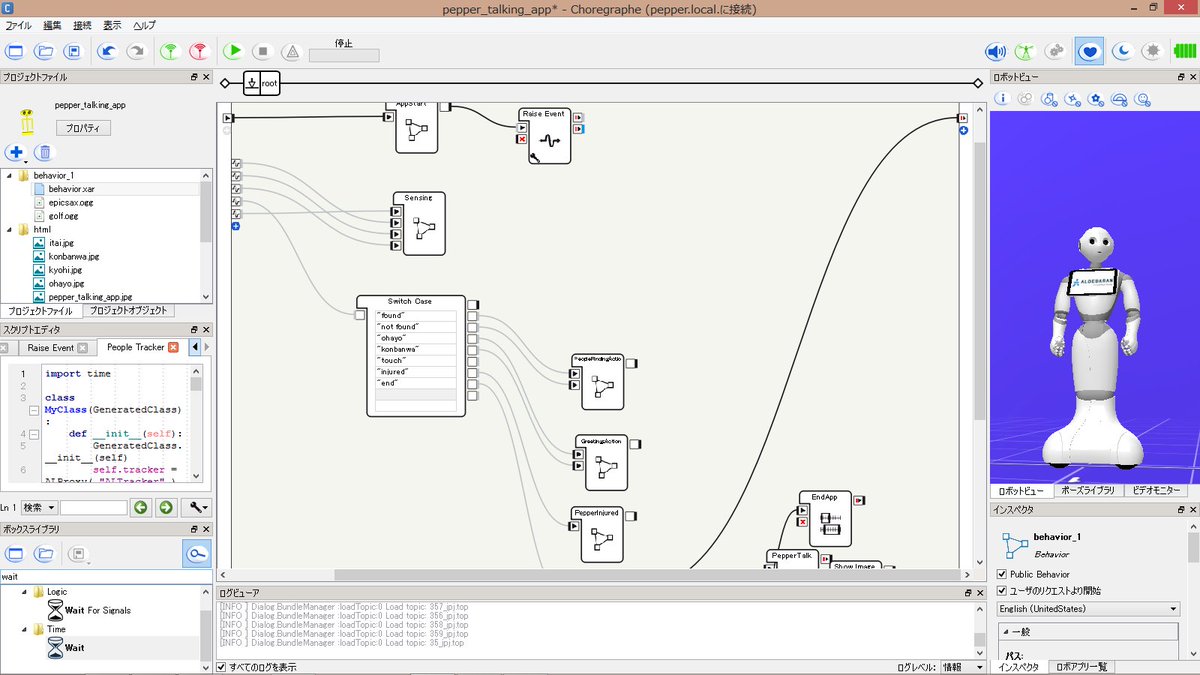The height and width of the screenshot is (675, 1200).
Task: Open the wrench tools dropdown in the script editor
Action: coord(199,508)
